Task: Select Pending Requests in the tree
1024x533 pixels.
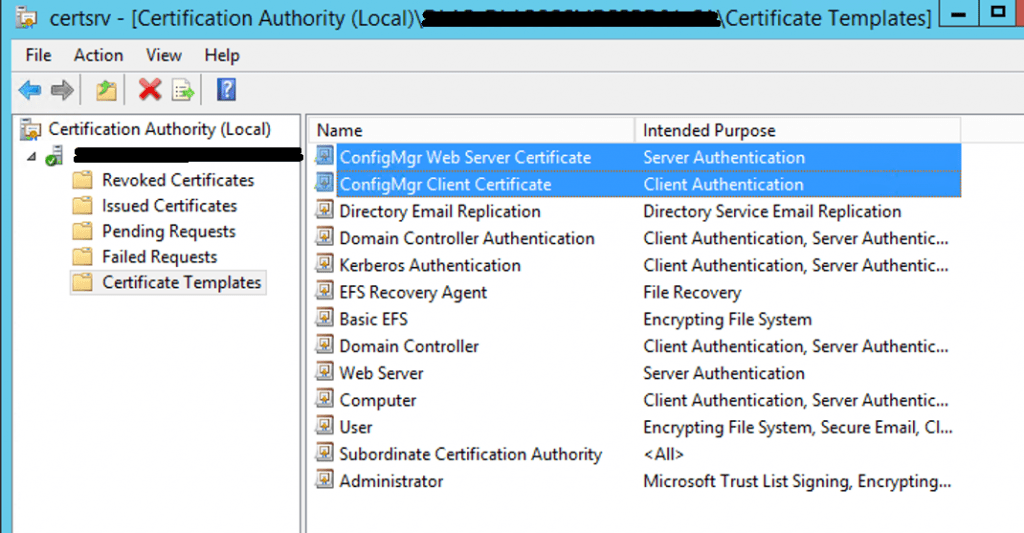Action: (x=168, y=231)
